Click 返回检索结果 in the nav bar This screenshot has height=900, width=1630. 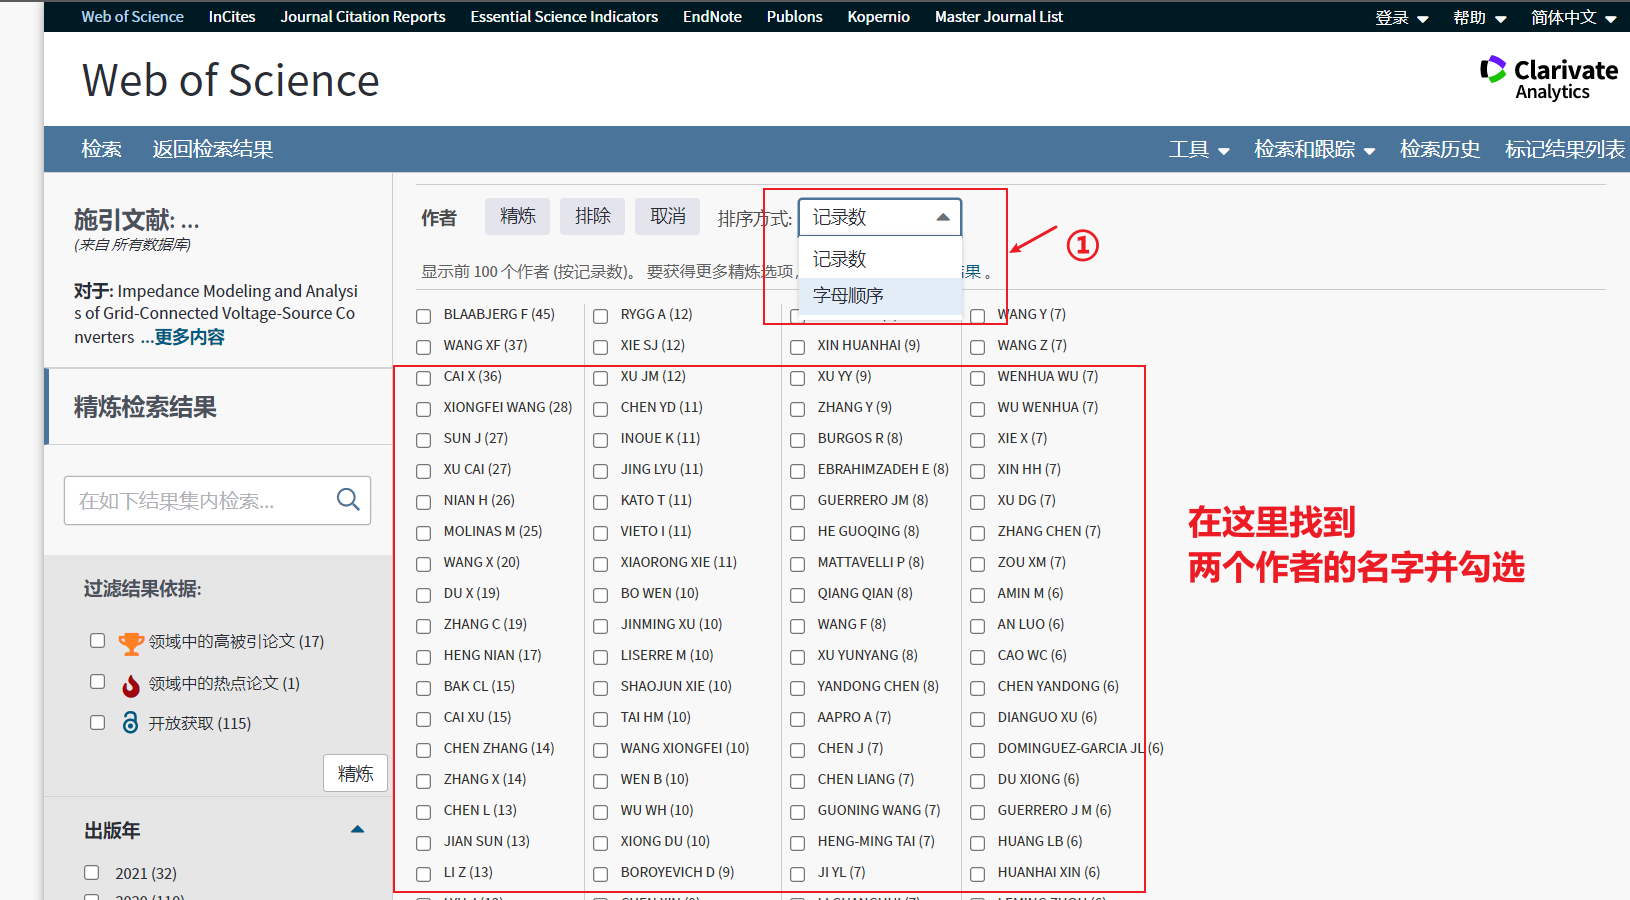coord(213,149)
